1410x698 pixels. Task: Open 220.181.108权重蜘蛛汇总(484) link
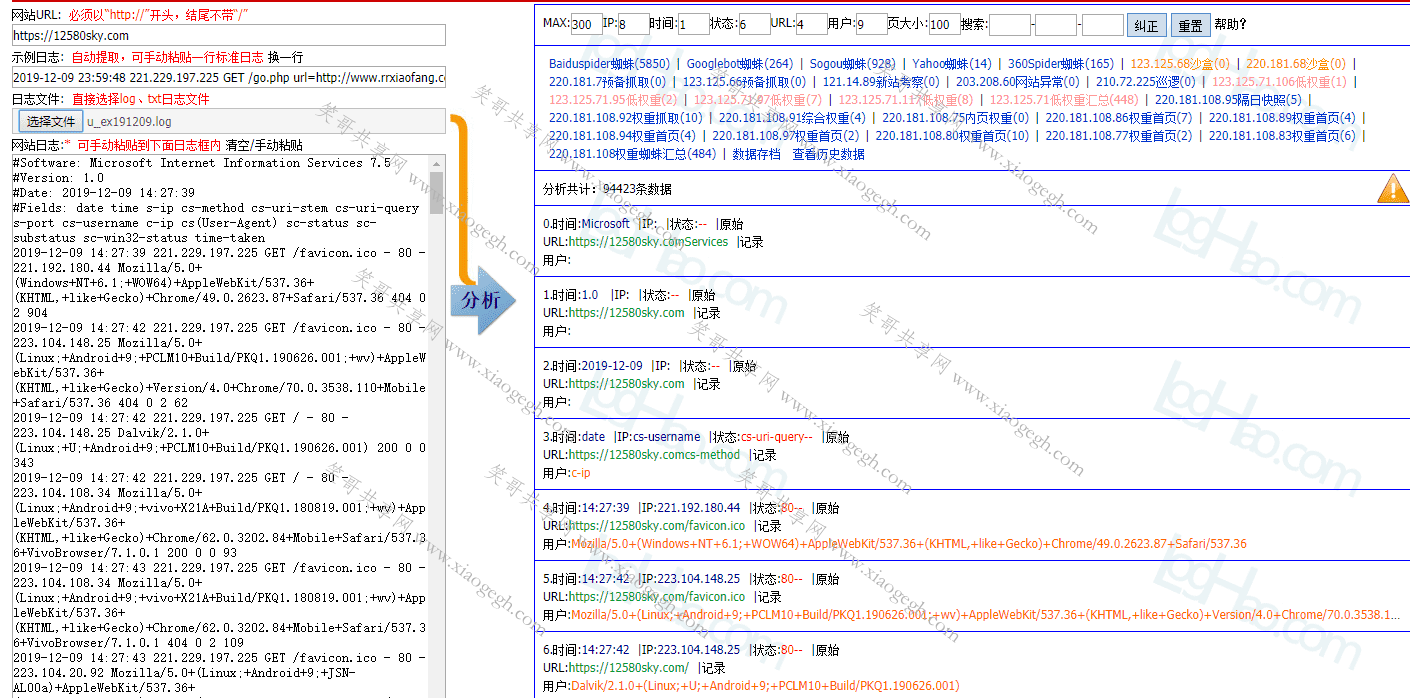(x=632, y=153)
